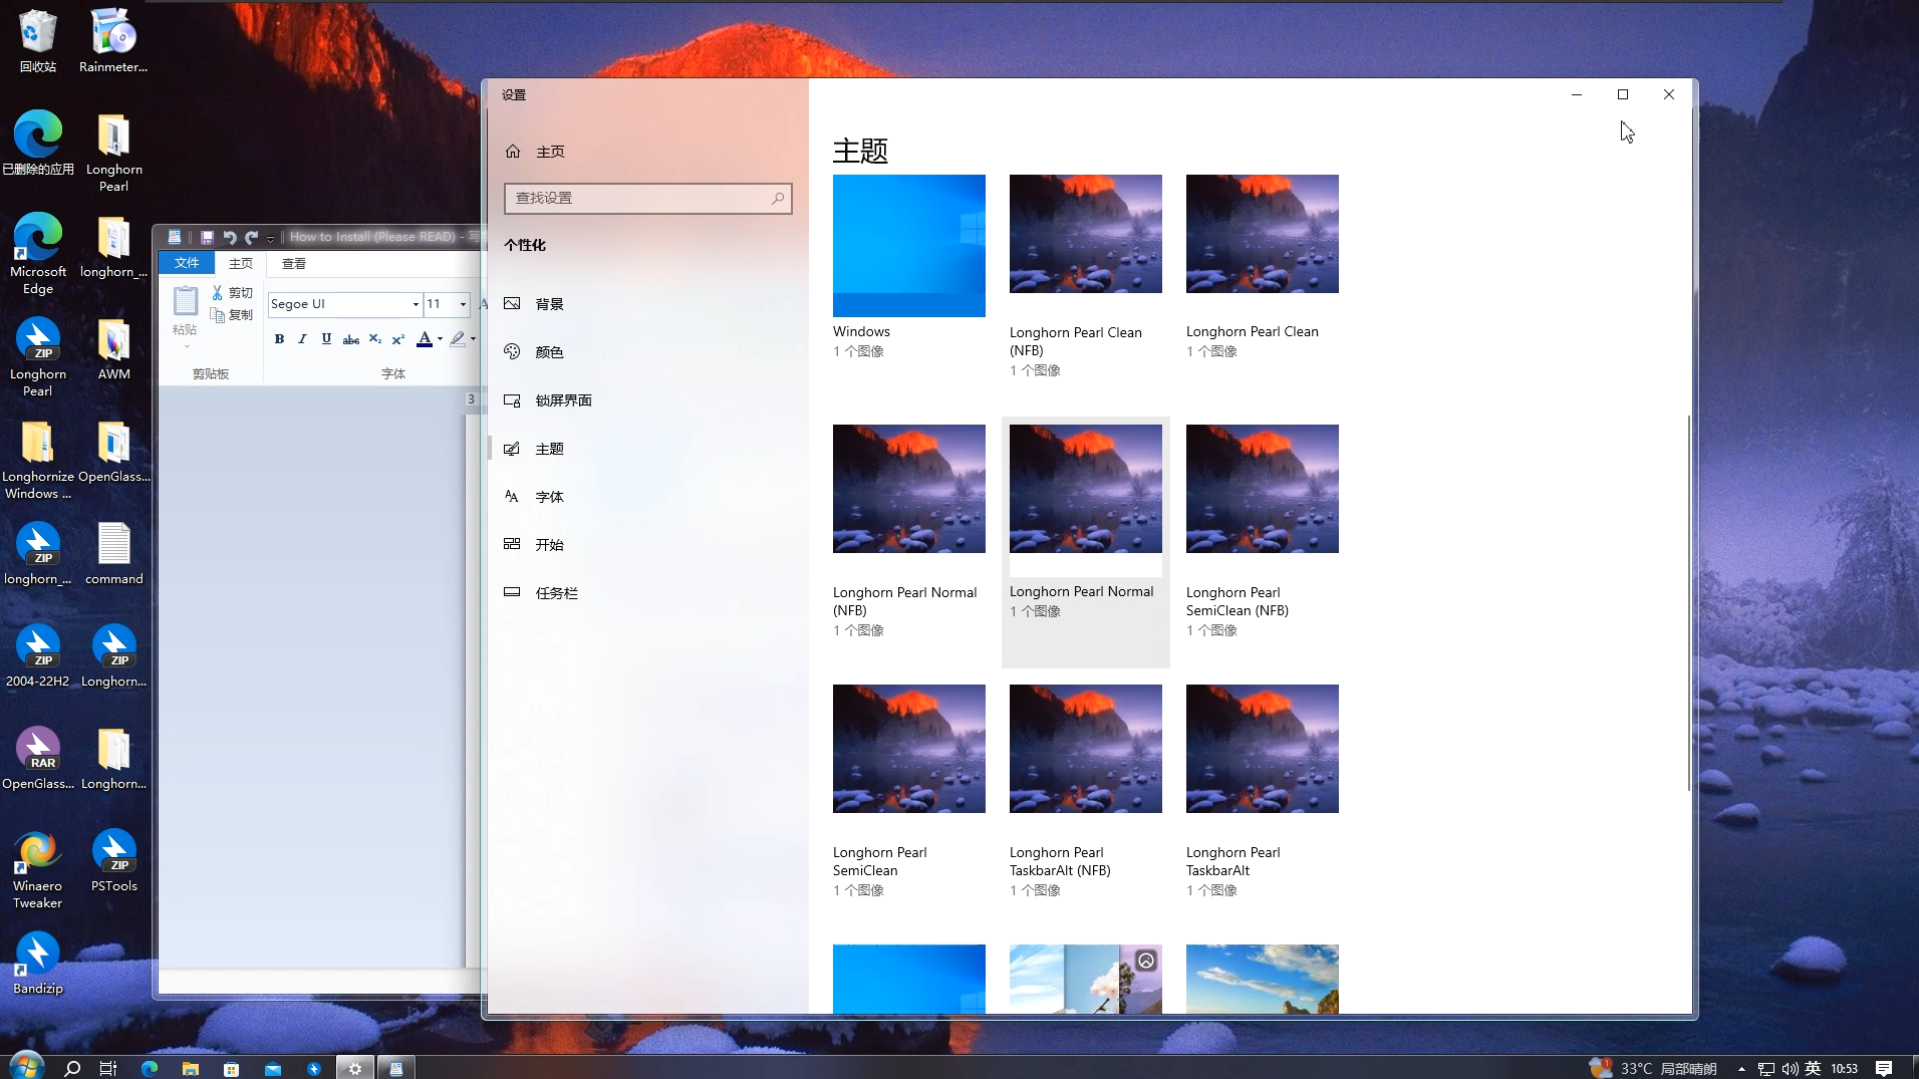Open Mail app from taskbar

tap(272, 1068)
